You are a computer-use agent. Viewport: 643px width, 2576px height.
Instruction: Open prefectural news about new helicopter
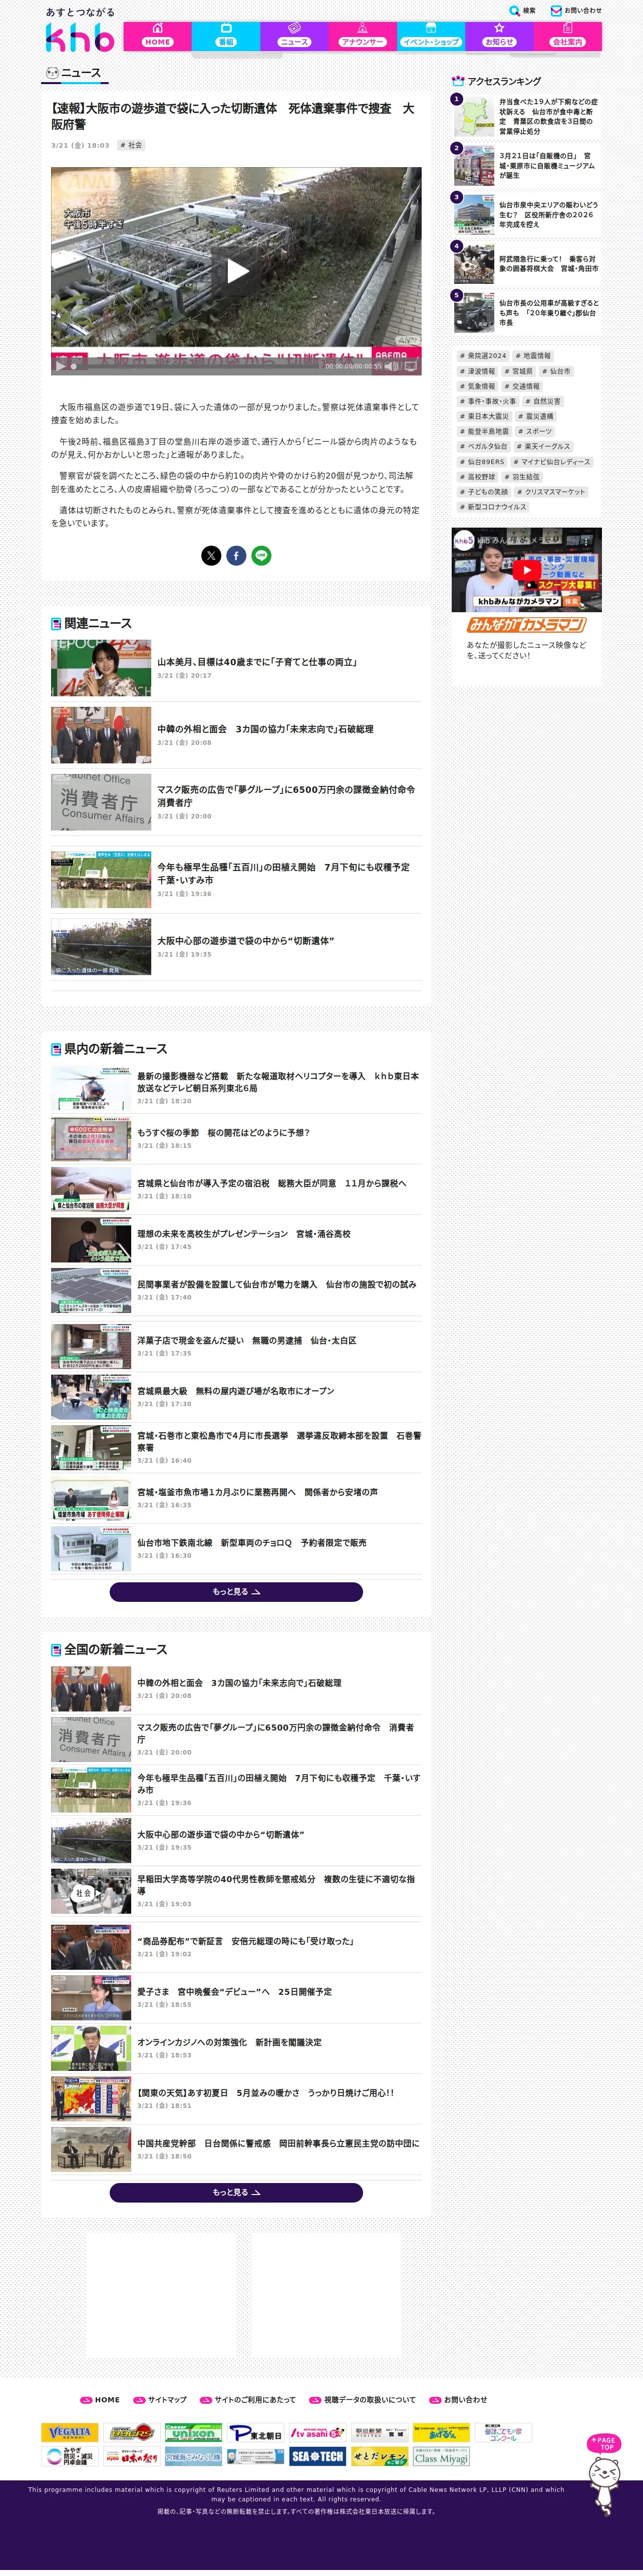tap(236, 1088)
